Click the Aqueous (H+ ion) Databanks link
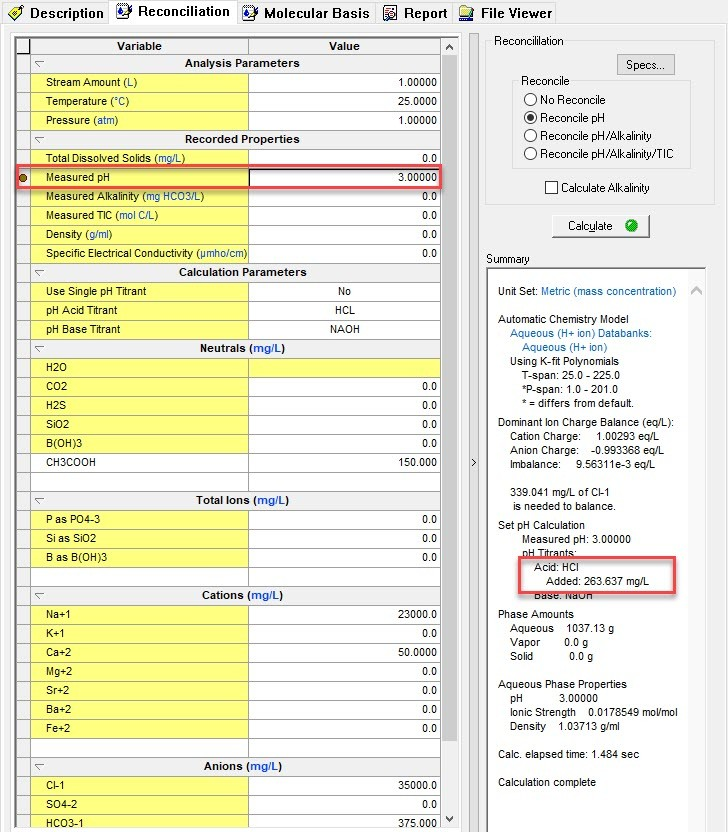Screen dimensions: 728x832 pyautogui.click(x=580, y=333)
